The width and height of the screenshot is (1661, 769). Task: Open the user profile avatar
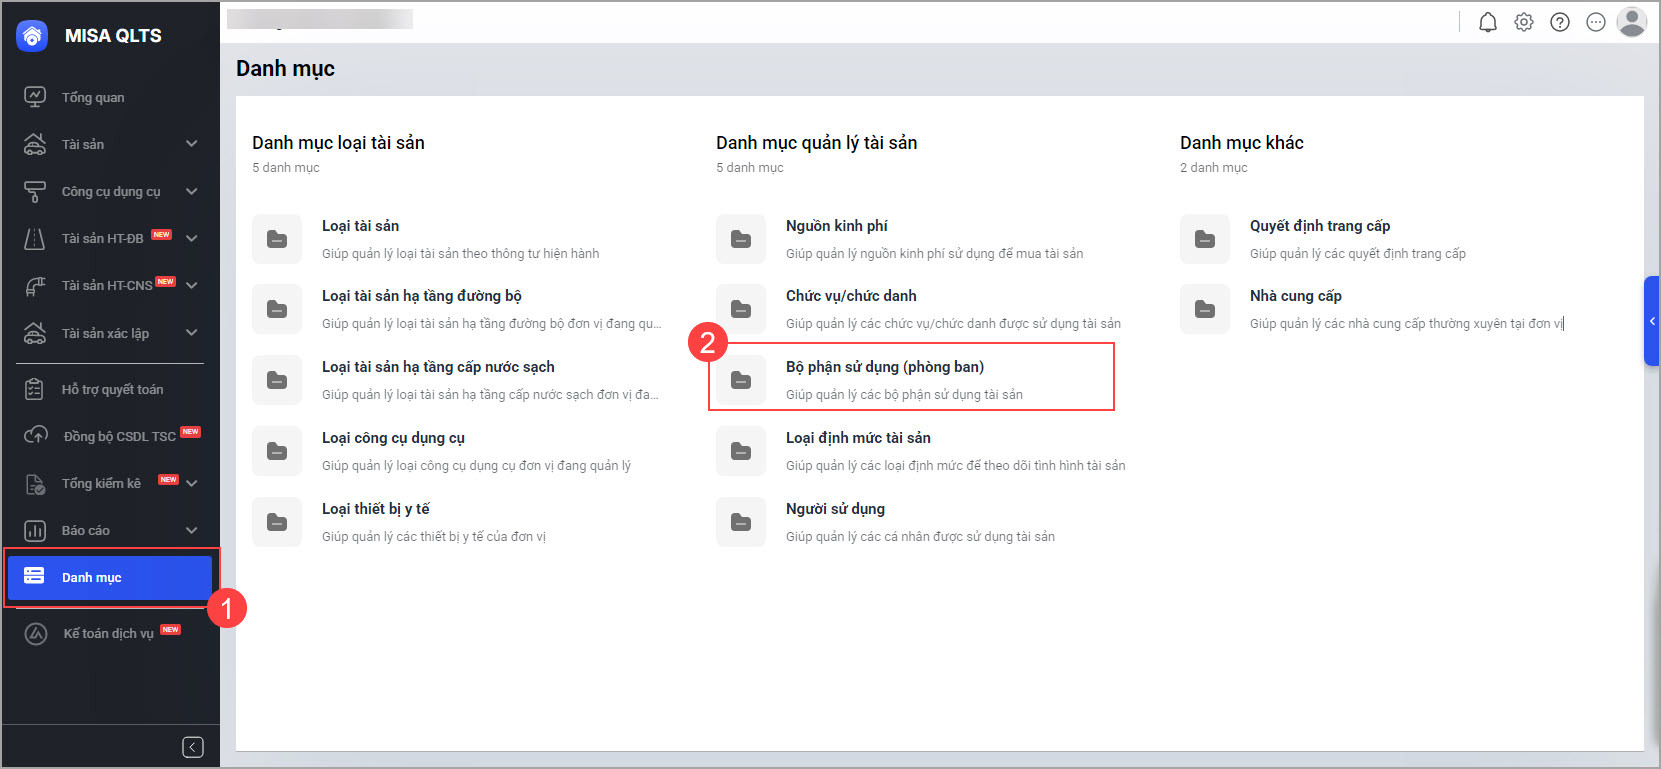click(1632, 22)
